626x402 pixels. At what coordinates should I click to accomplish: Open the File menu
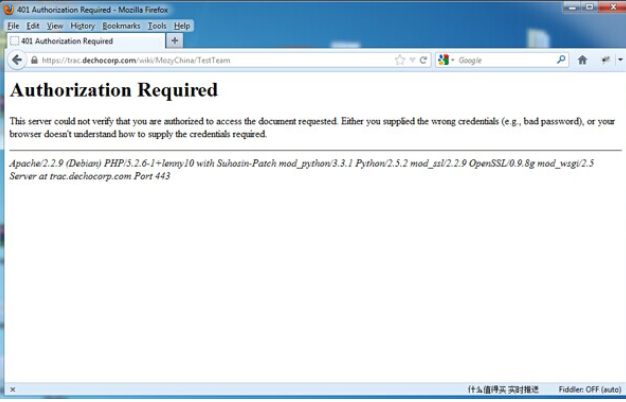pyautogui.click(x=13, y=26)
